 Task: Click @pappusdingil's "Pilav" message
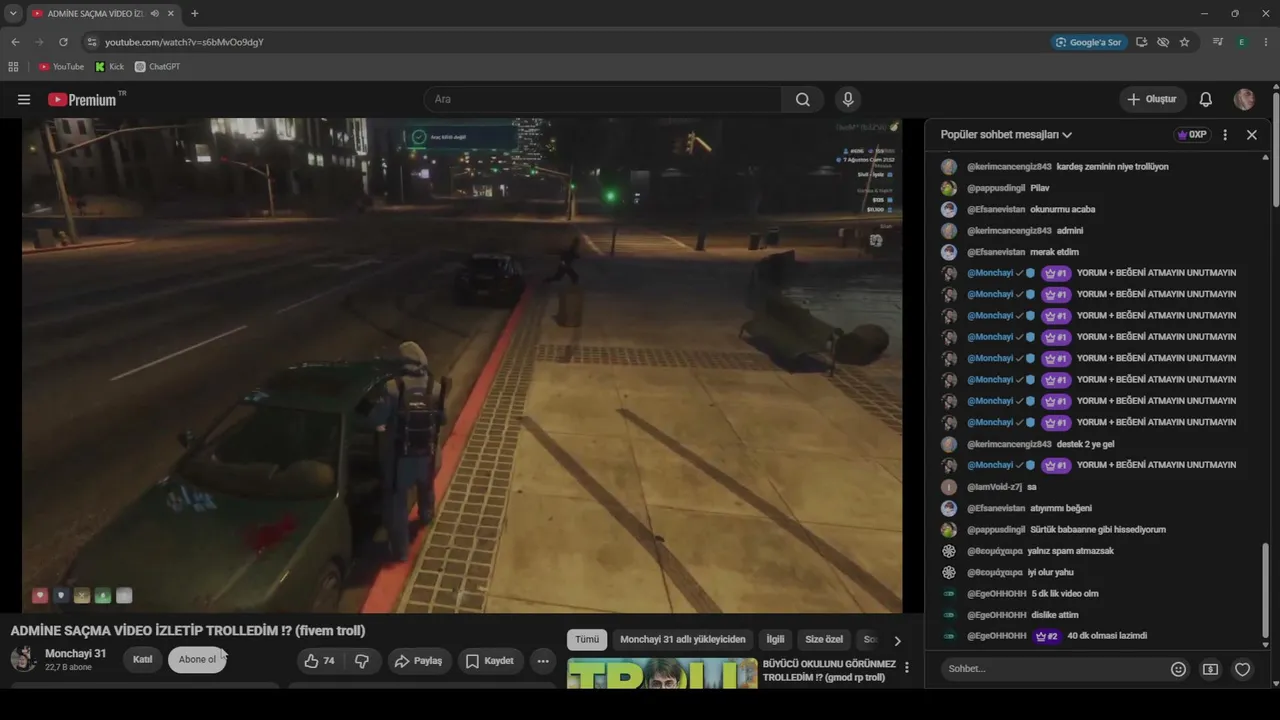[1039, 188]
